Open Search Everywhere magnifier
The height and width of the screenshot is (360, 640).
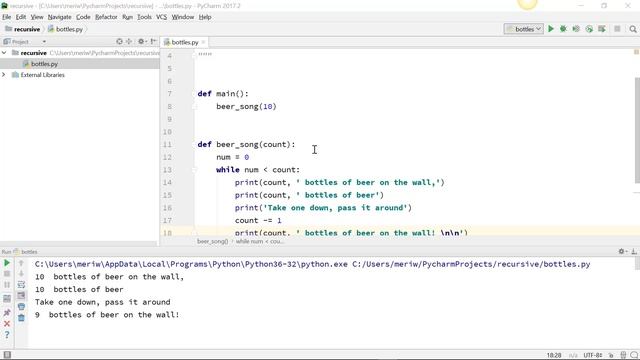(633, 29)
